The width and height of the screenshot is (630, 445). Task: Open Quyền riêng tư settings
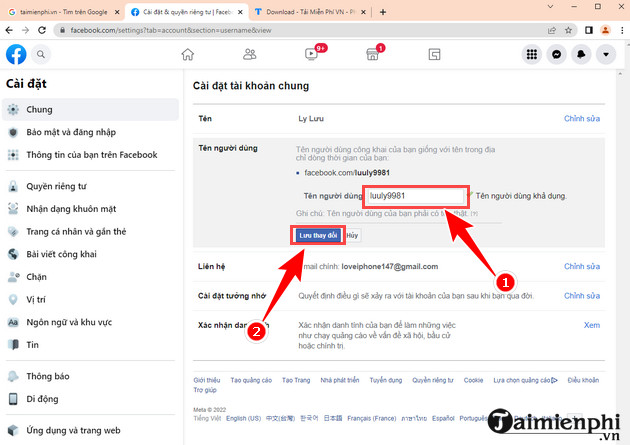click(x=90, y=186)
